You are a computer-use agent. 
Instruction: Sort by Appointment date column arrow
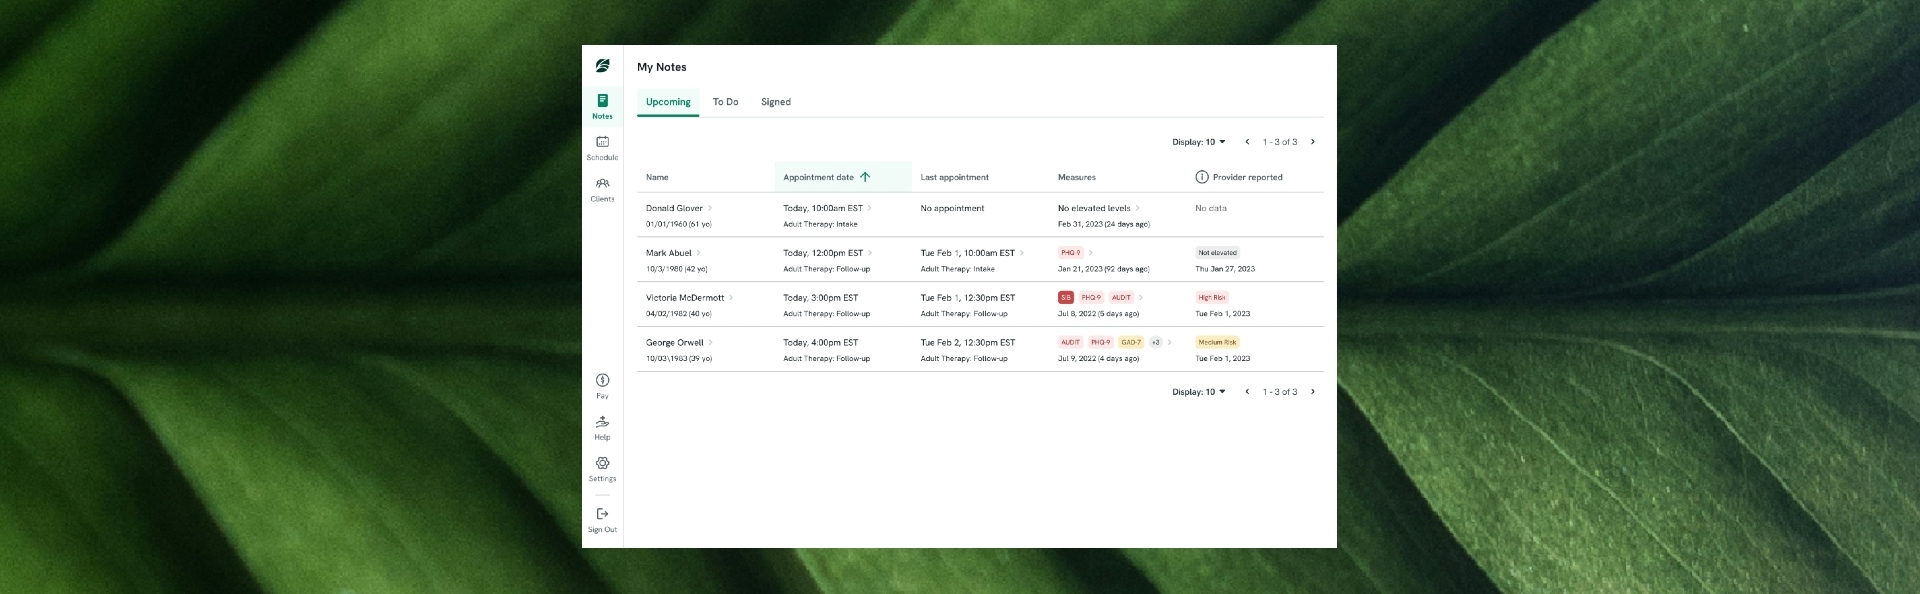(x=865, y=177)
